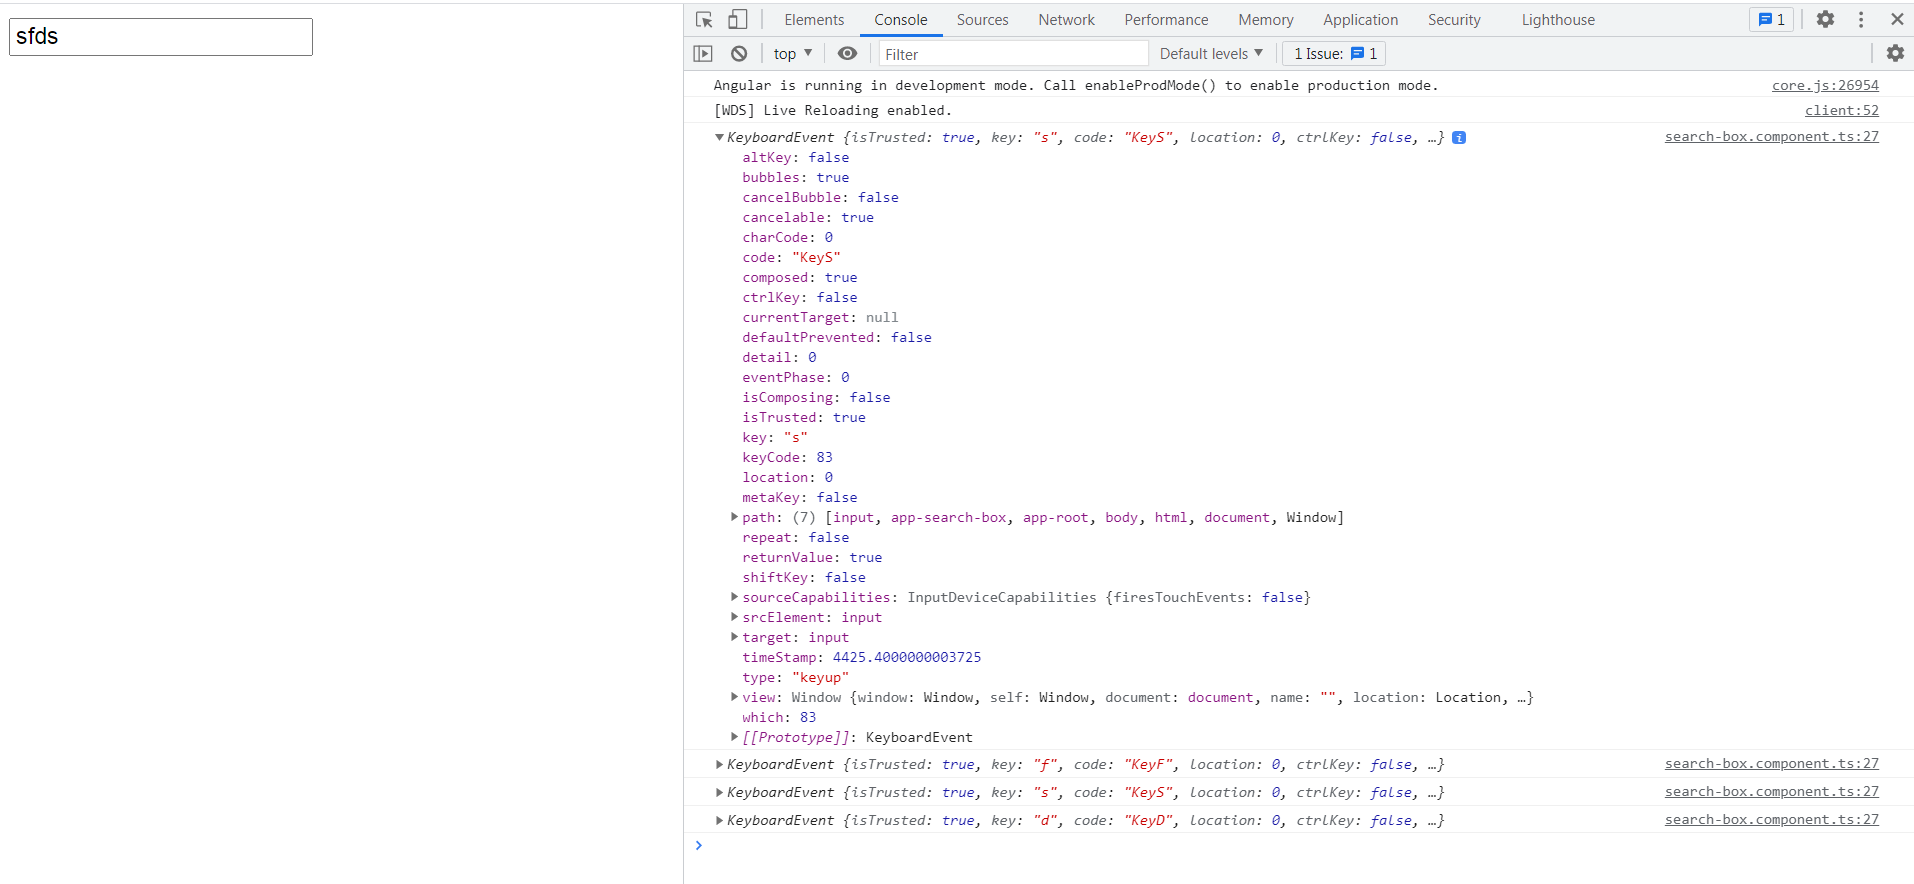Open source link for the KeyD event
1914x884 pixels.
pyautogui.click(x=1771, y=820)
